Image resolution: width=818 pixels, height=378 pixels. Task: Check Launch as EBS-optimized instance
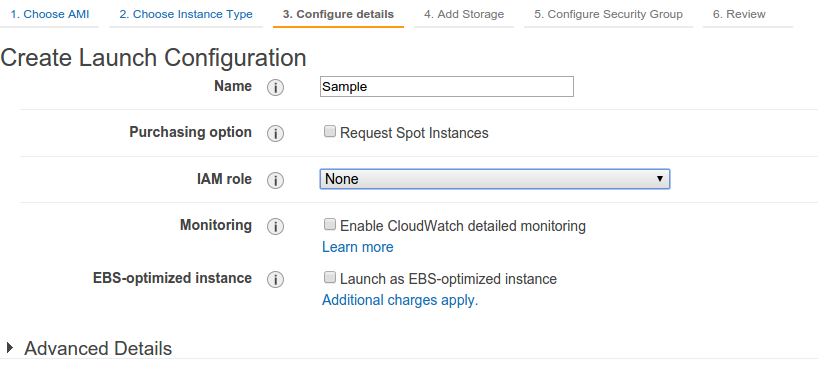click(x=330, y=278)
